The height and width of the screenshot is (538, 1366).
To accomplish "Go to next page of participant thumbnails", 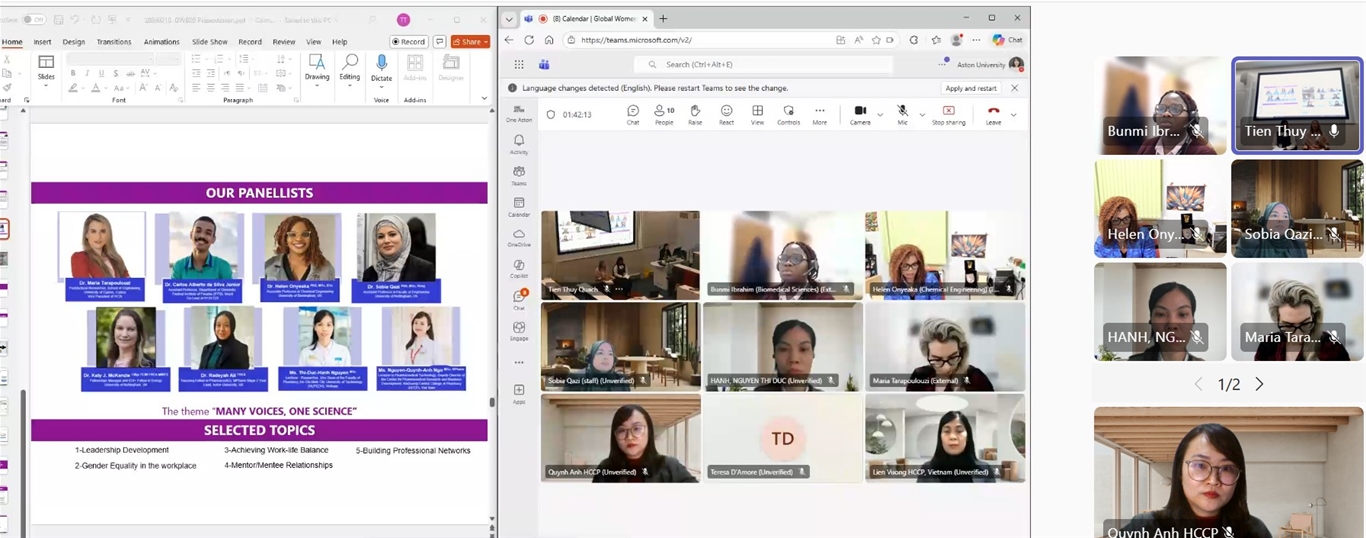I will click(x=1259, y=384).
